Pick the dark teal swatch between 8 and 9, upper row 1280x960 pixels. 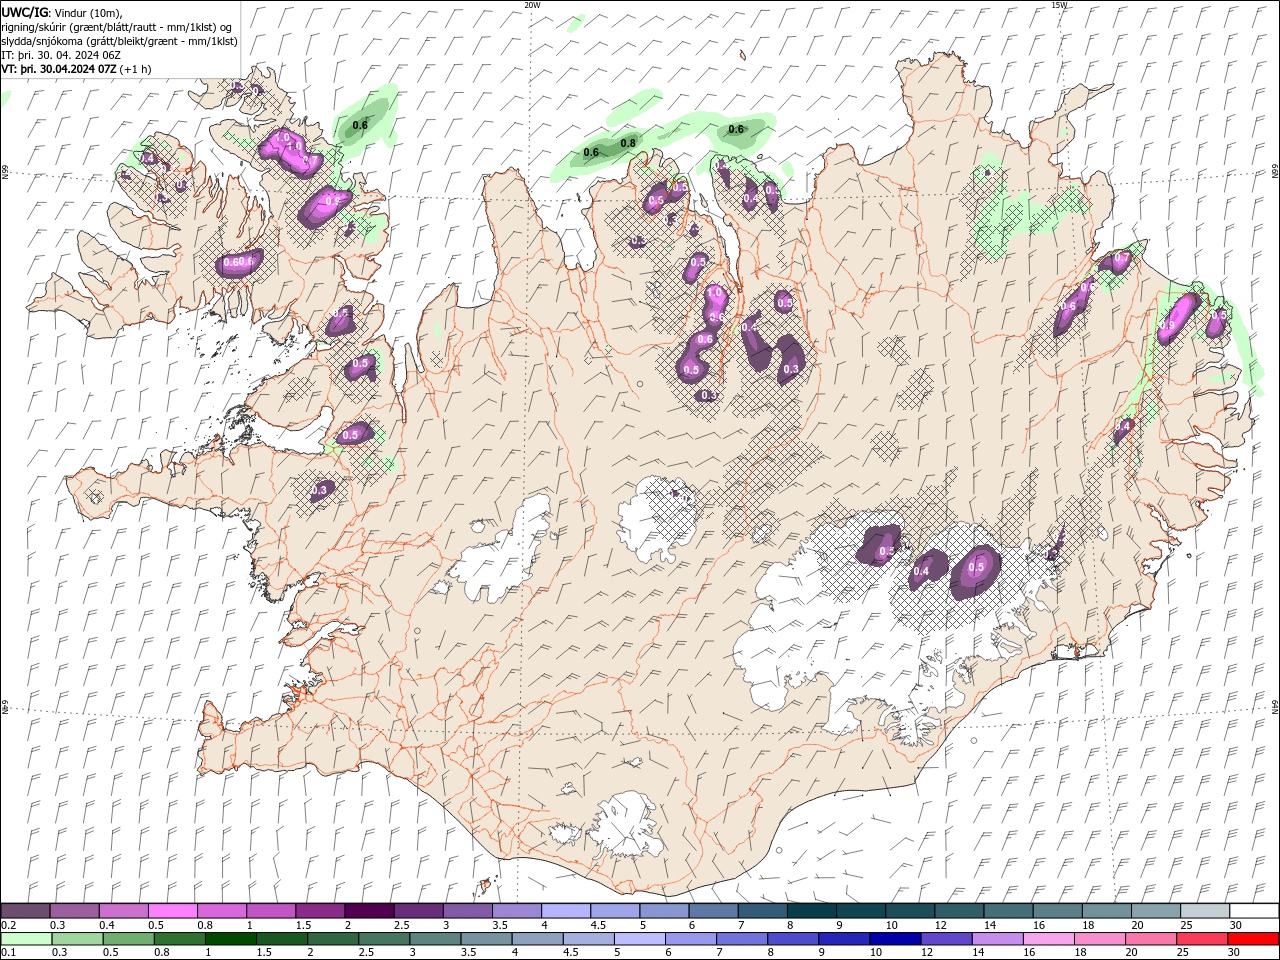click(x=811, y=911)
